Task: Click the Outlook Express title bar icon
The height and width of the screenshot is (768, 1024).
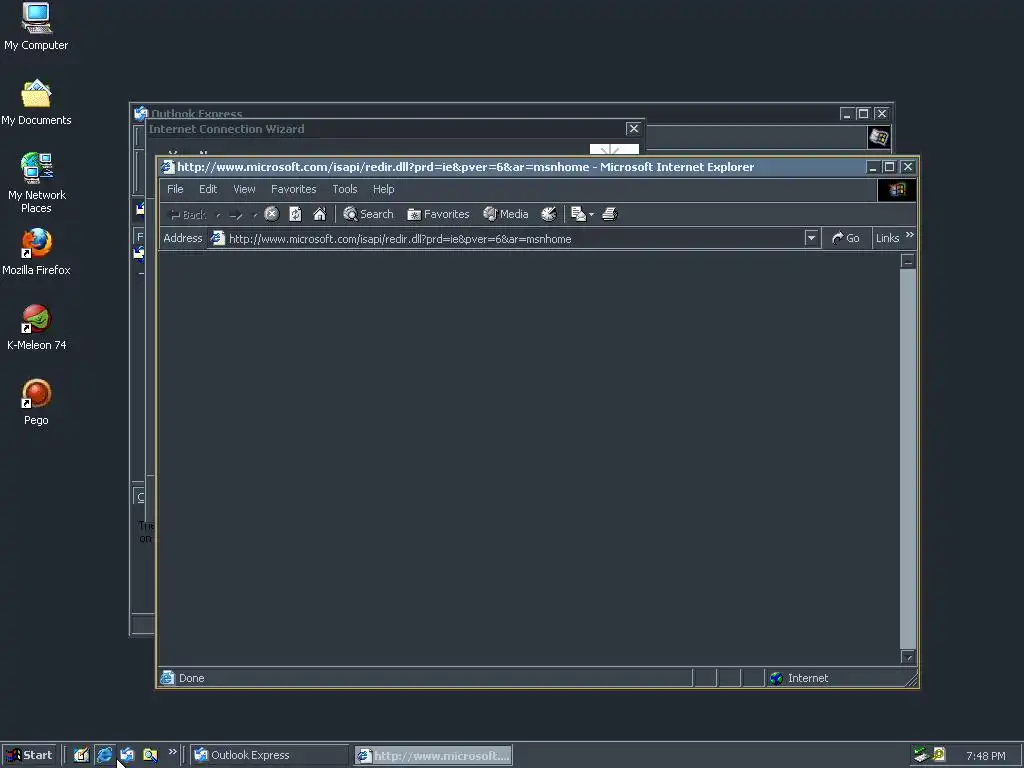Action: [x=140, y=114]
